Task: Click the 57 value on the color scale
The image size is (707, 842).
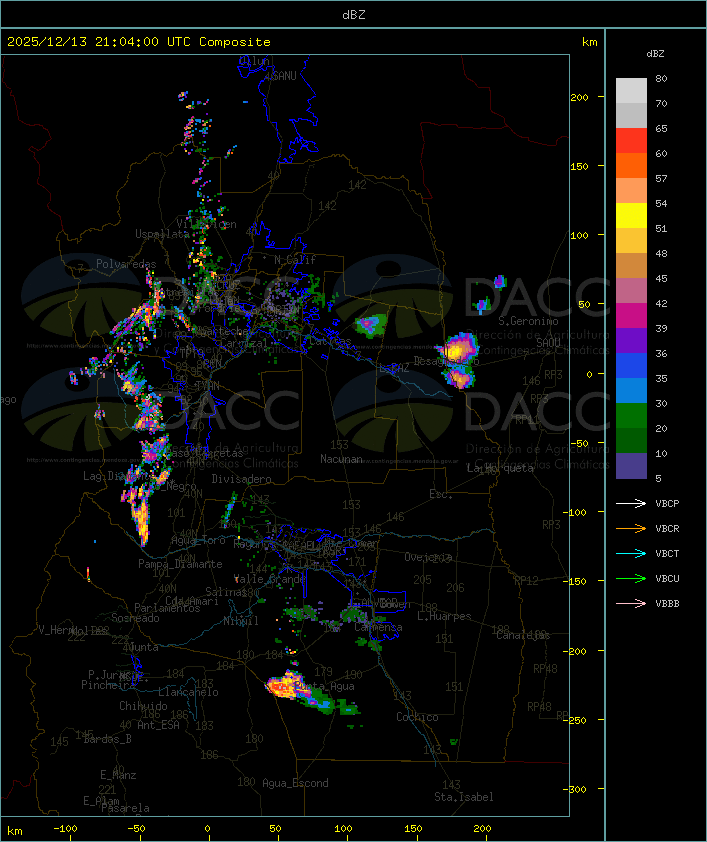Action: click(661, 178)
